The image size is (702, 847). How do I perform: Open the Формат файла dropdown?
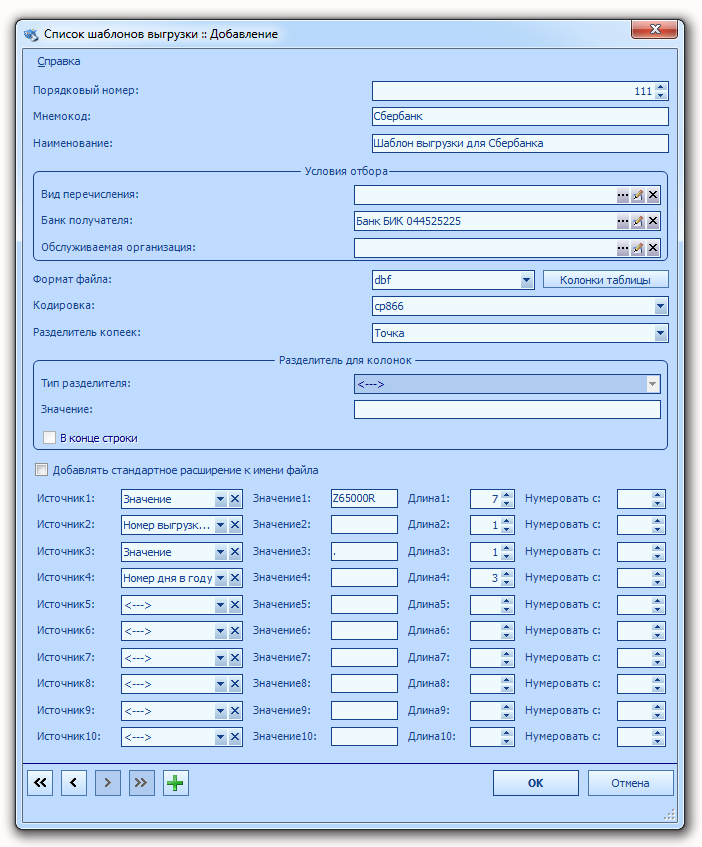tap(526, 280)
